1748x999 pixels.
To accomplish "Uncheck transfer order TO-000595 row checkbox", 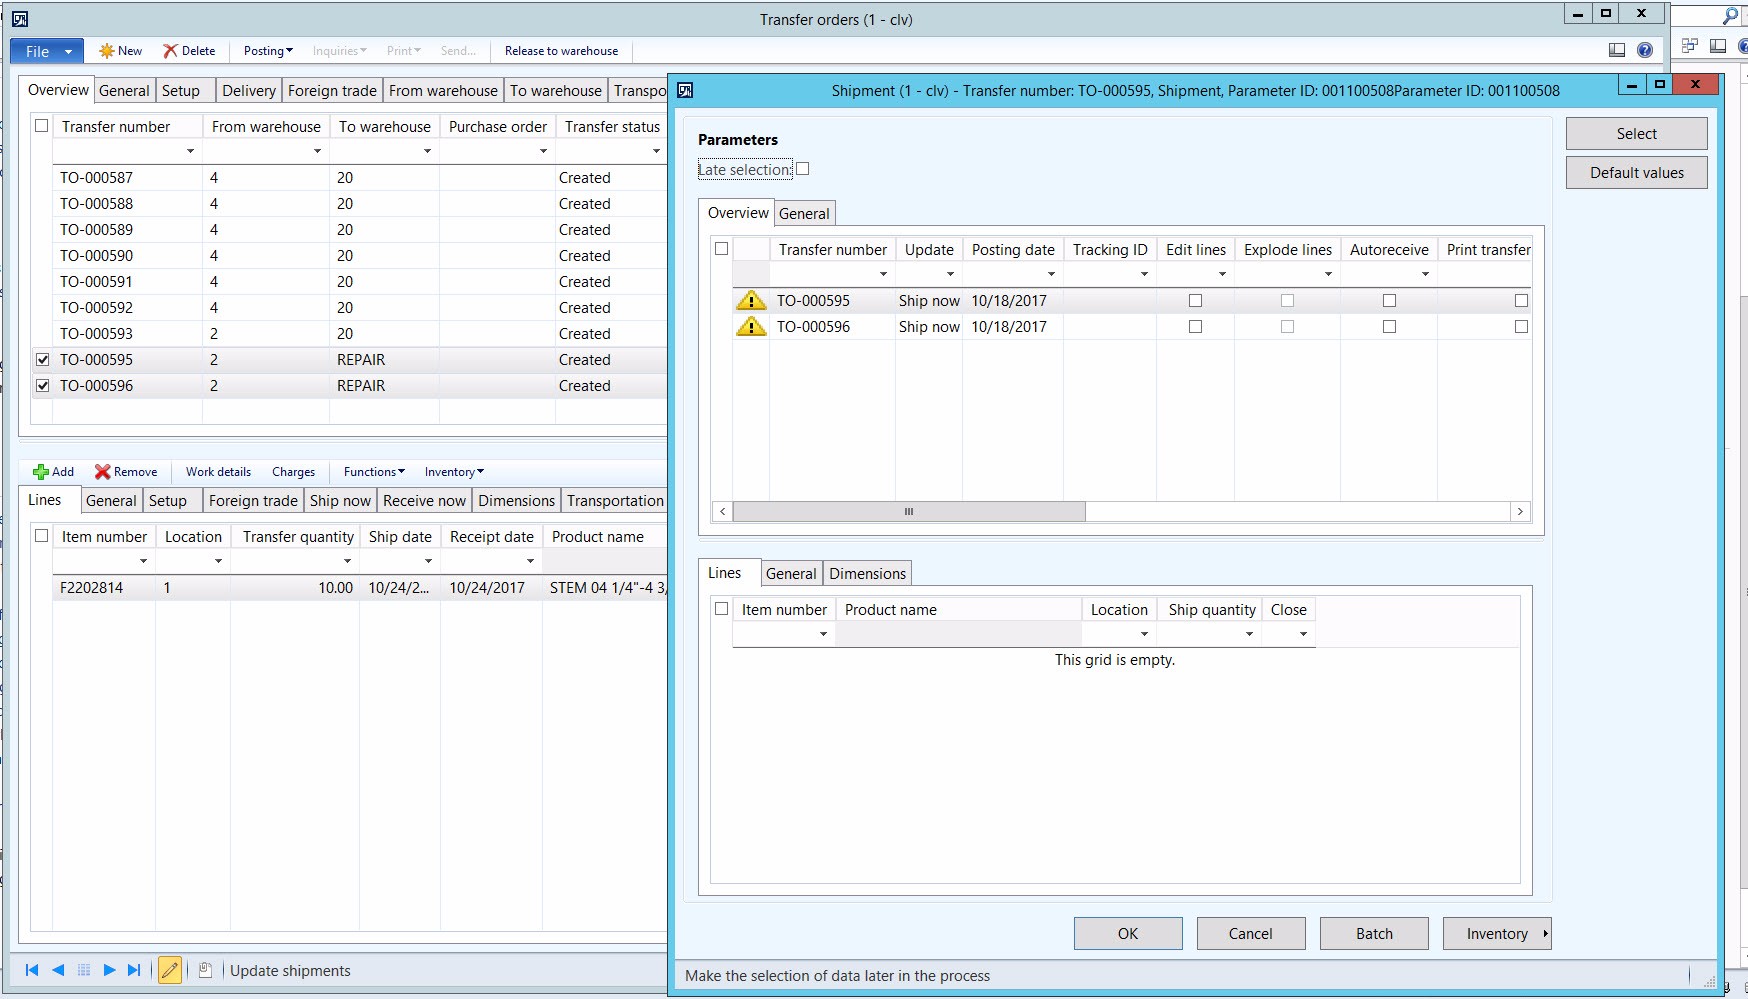I will coord(42,359).
